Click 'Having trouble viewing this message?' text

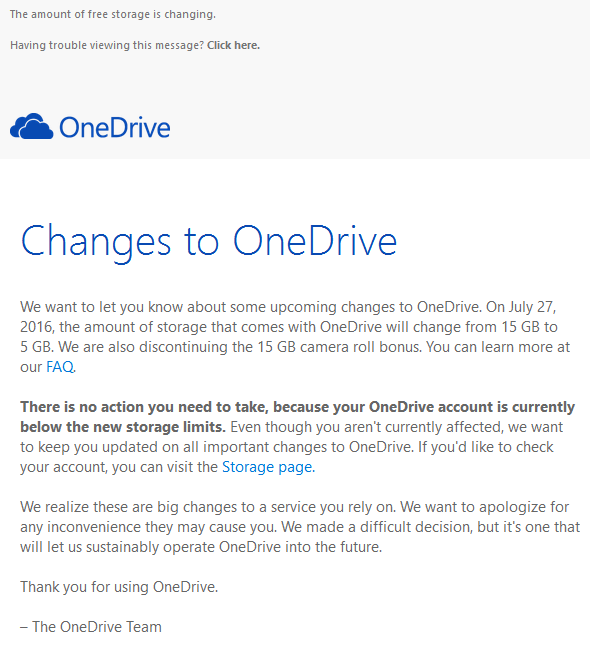(x=107, y=45)
